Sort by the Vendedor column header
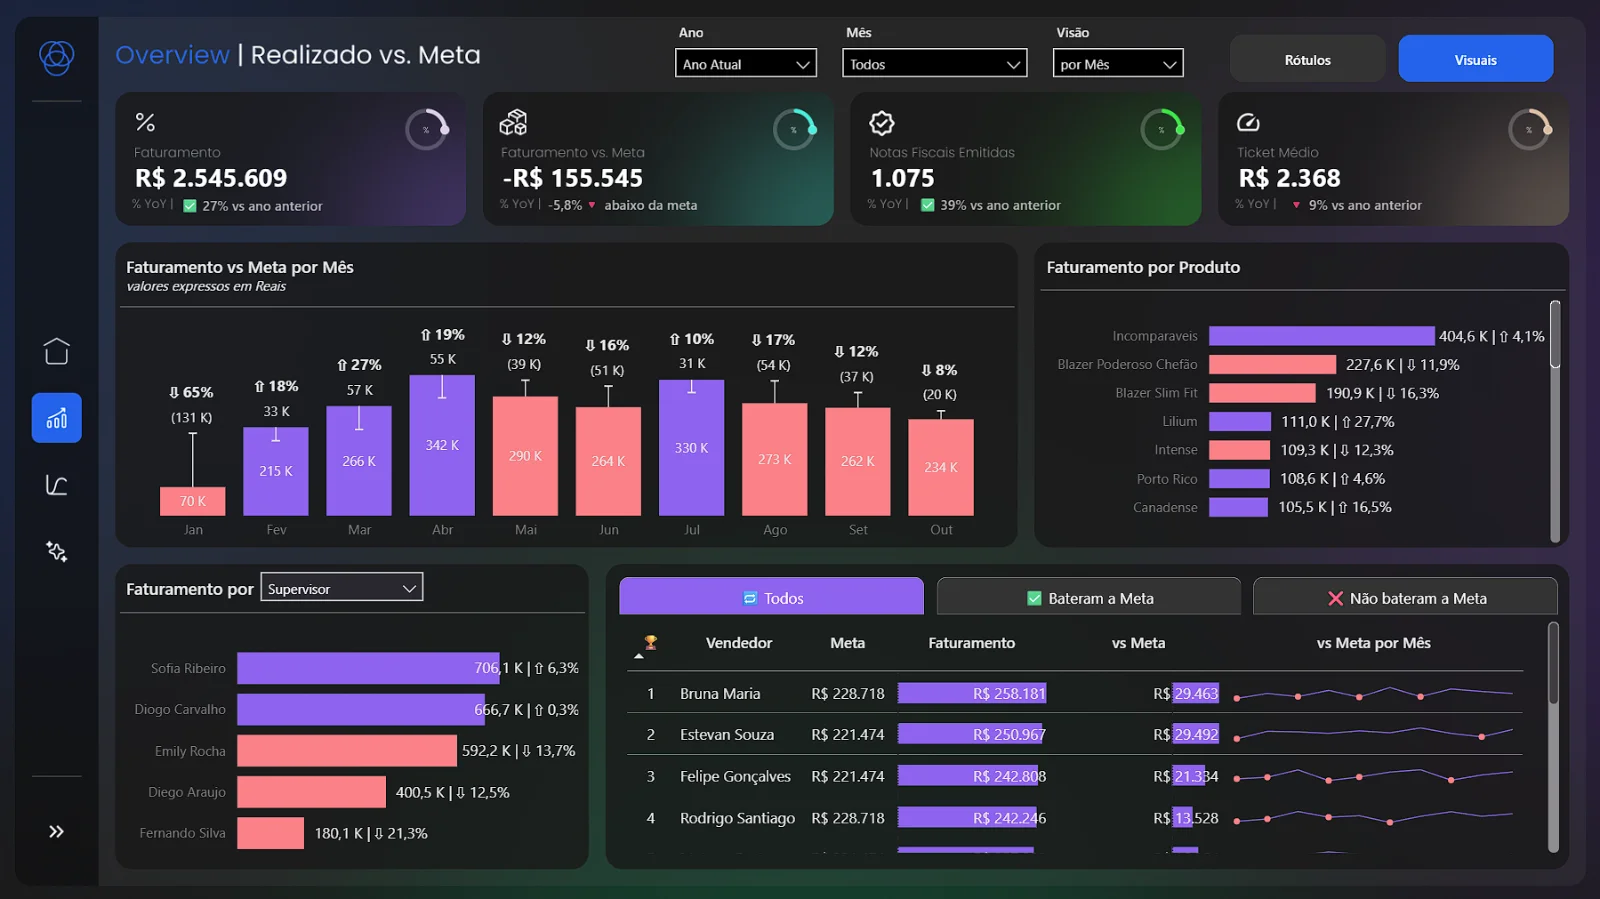 (x=739, y=643)
